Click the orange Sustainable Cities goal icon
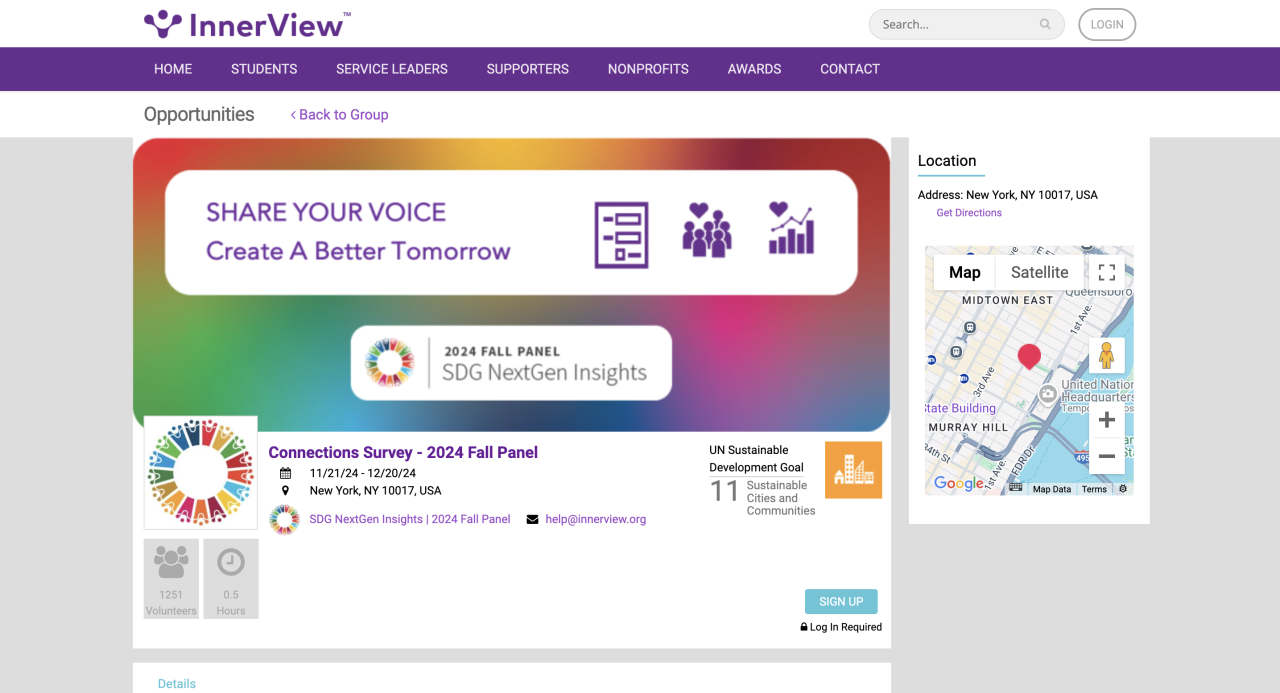This screenshot has width=1280, height=693. [x=853, y=470]
